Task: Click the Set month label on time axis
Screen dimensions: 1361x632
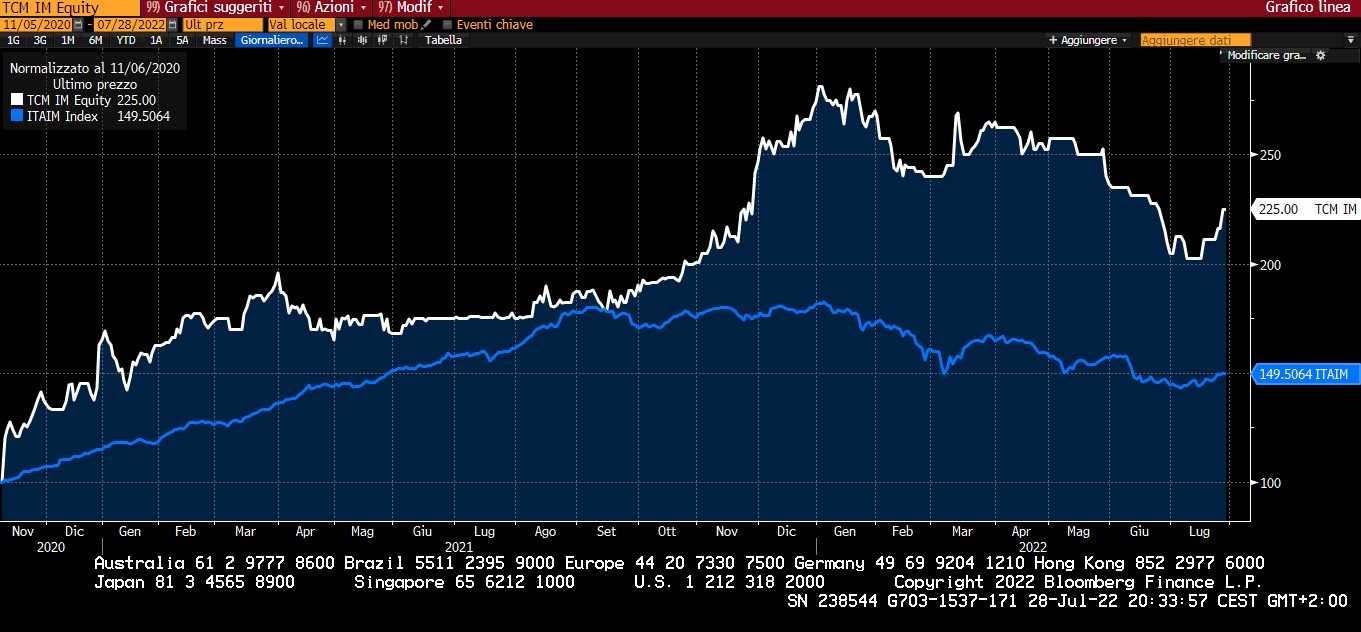Action: pyautogui.click(x=606, y=532)
